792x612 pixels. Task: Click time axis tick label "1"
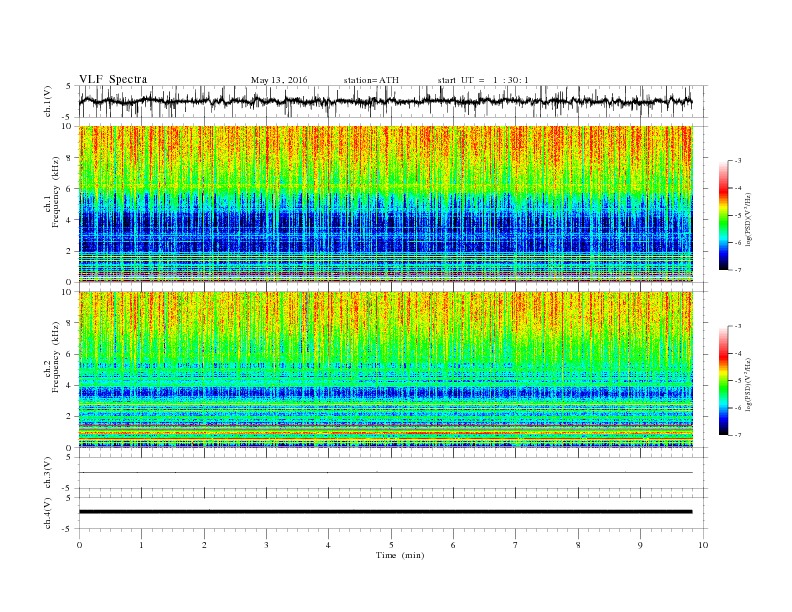pyautogui.click(x=141, y=545)
